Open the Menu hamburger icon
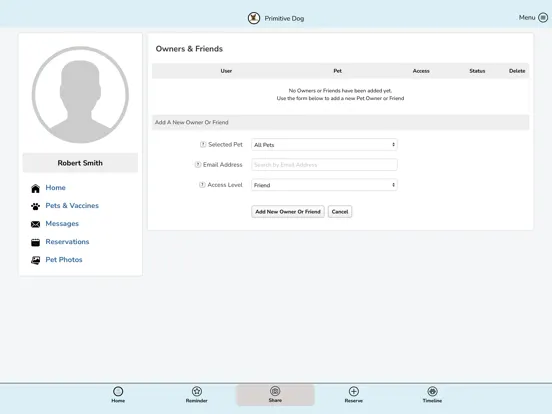The width and height of the screenshot is (552, 414). 543,18
